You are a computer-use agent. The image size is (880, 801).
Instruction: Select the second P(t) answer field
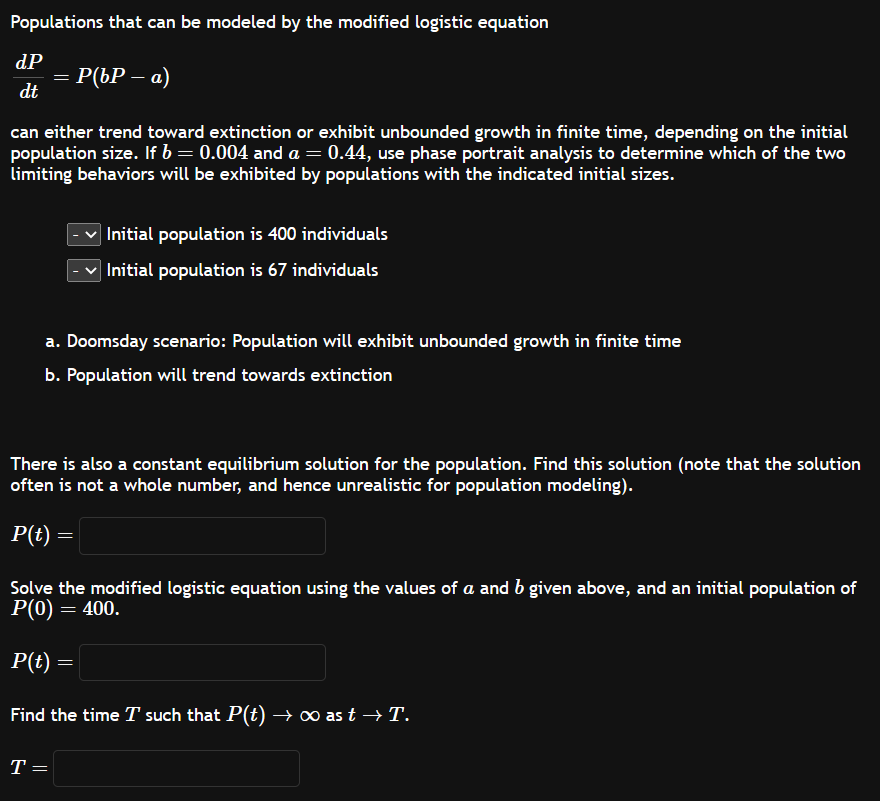[x=200, y=662]
